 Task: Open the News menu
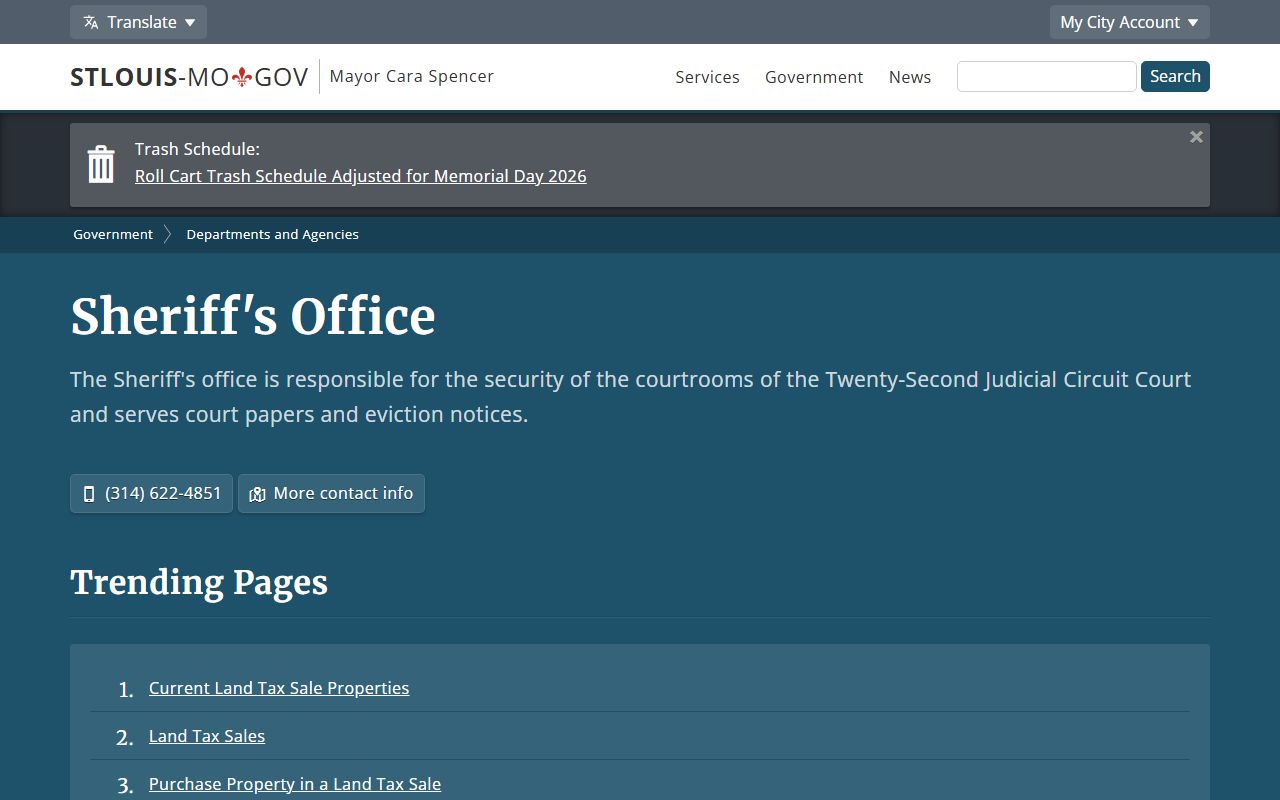[x=910, y=77]
